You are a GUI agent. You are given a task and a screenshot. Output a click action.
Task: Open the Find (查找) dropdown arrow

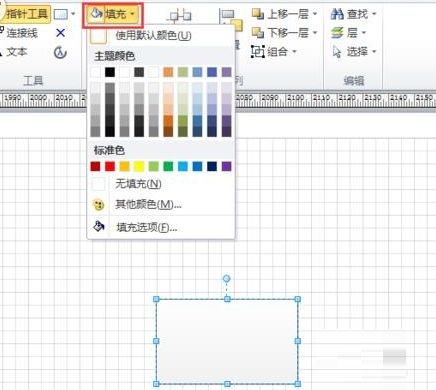click(374, 14)
